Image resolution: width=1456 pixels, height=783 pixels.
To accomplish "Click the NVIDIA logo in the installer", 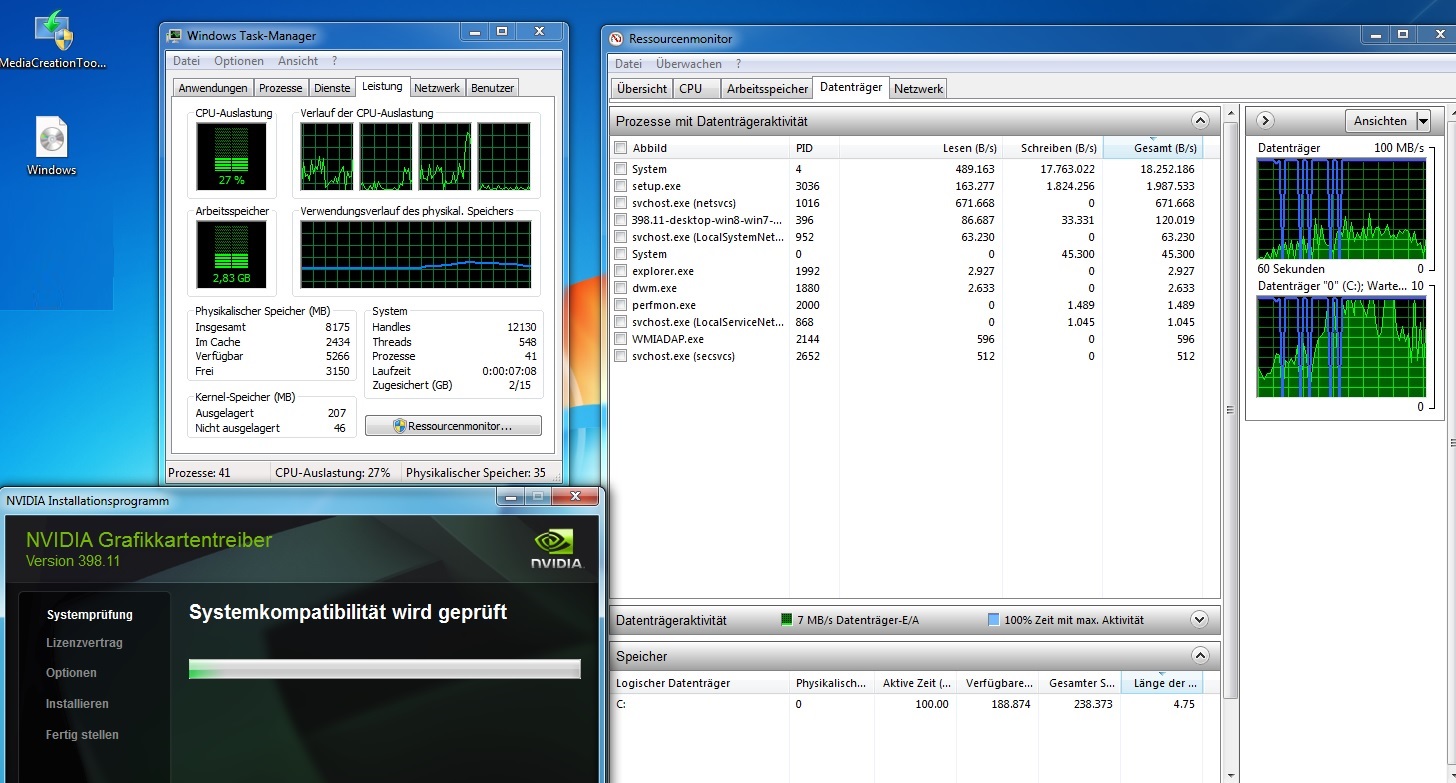I will 557,548.
